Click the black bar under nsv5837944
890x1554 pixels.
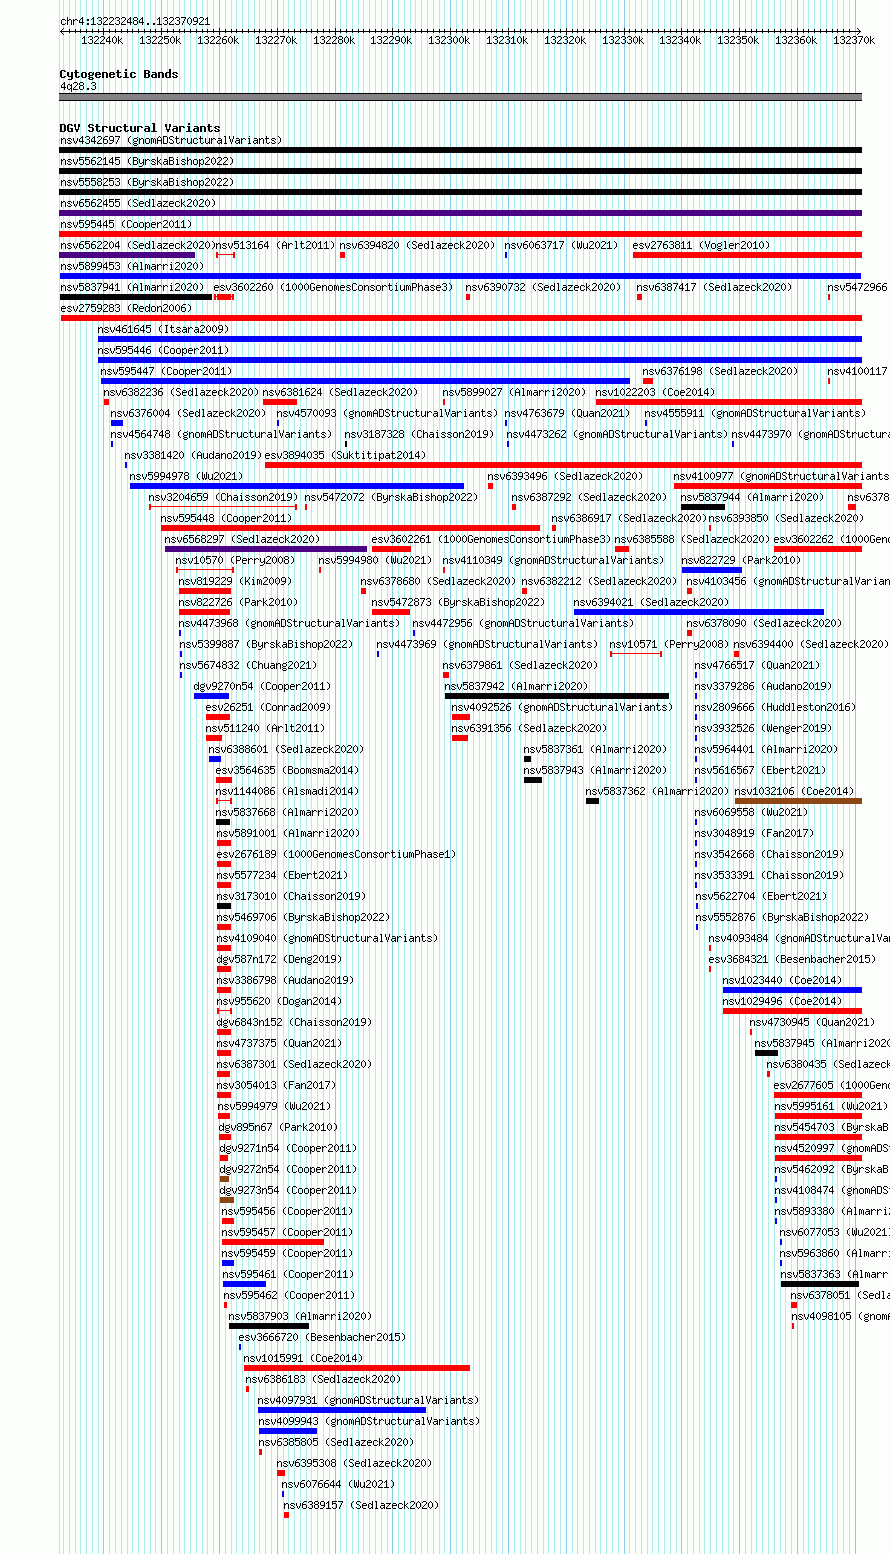coord(703,507)
